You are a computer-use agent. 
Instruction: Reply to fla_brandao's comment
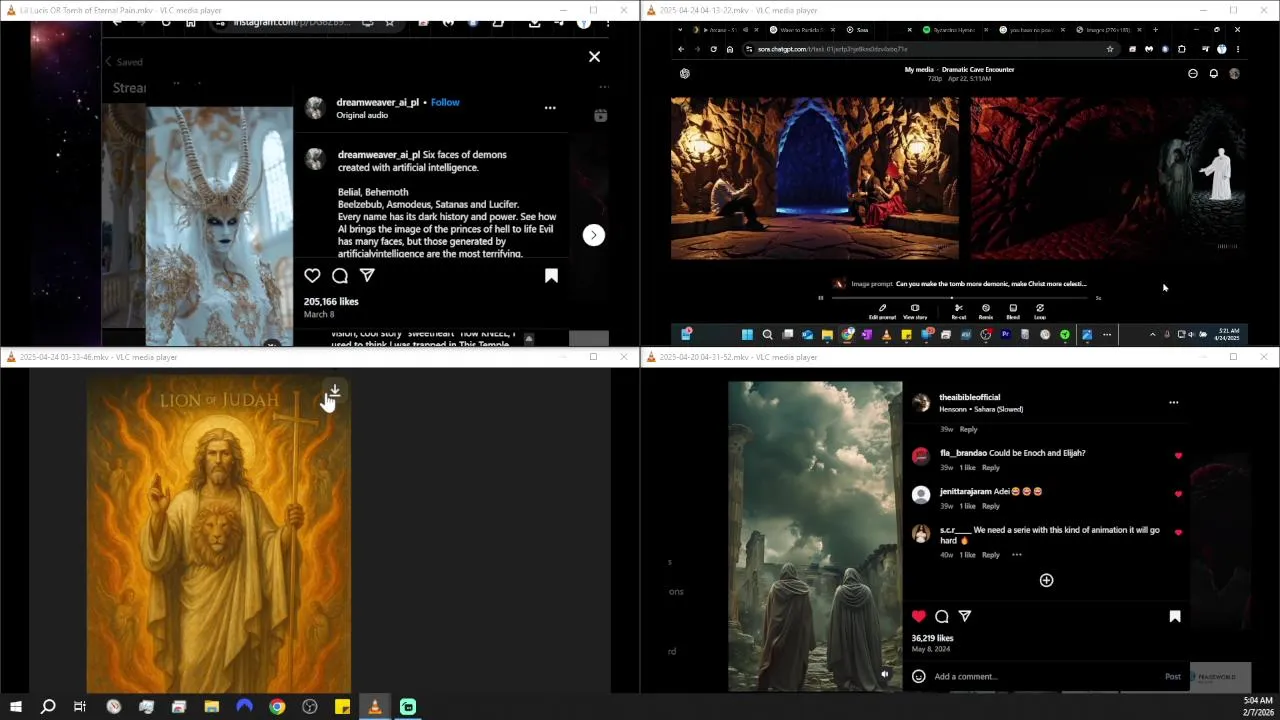[990, 468]
